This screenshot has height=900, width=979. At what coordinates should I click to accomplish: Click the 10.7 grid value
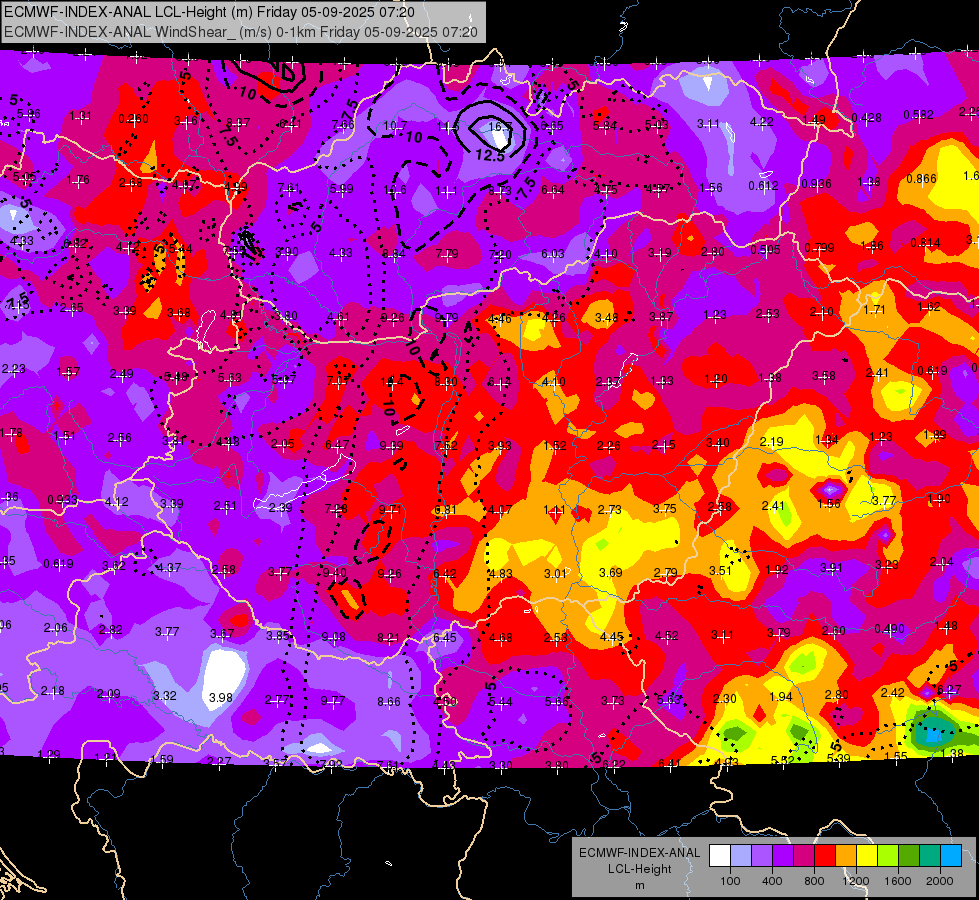pyautogui.click(x=395, y=126)
